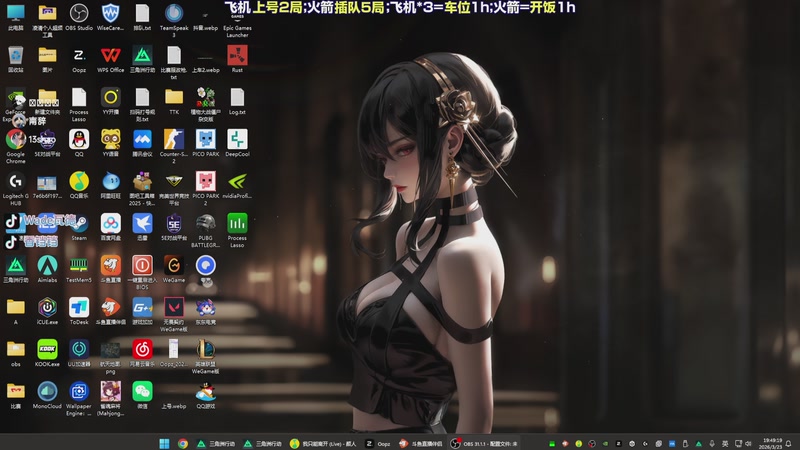Open the 一键重启进入BIOS shortcut

tap(142, 272)
